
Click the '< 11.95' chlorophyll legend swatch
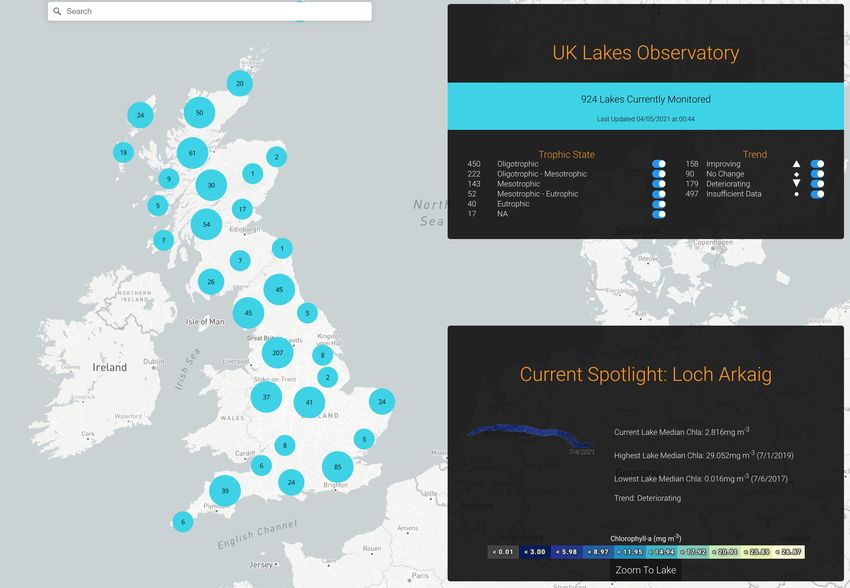pos(629,552)
